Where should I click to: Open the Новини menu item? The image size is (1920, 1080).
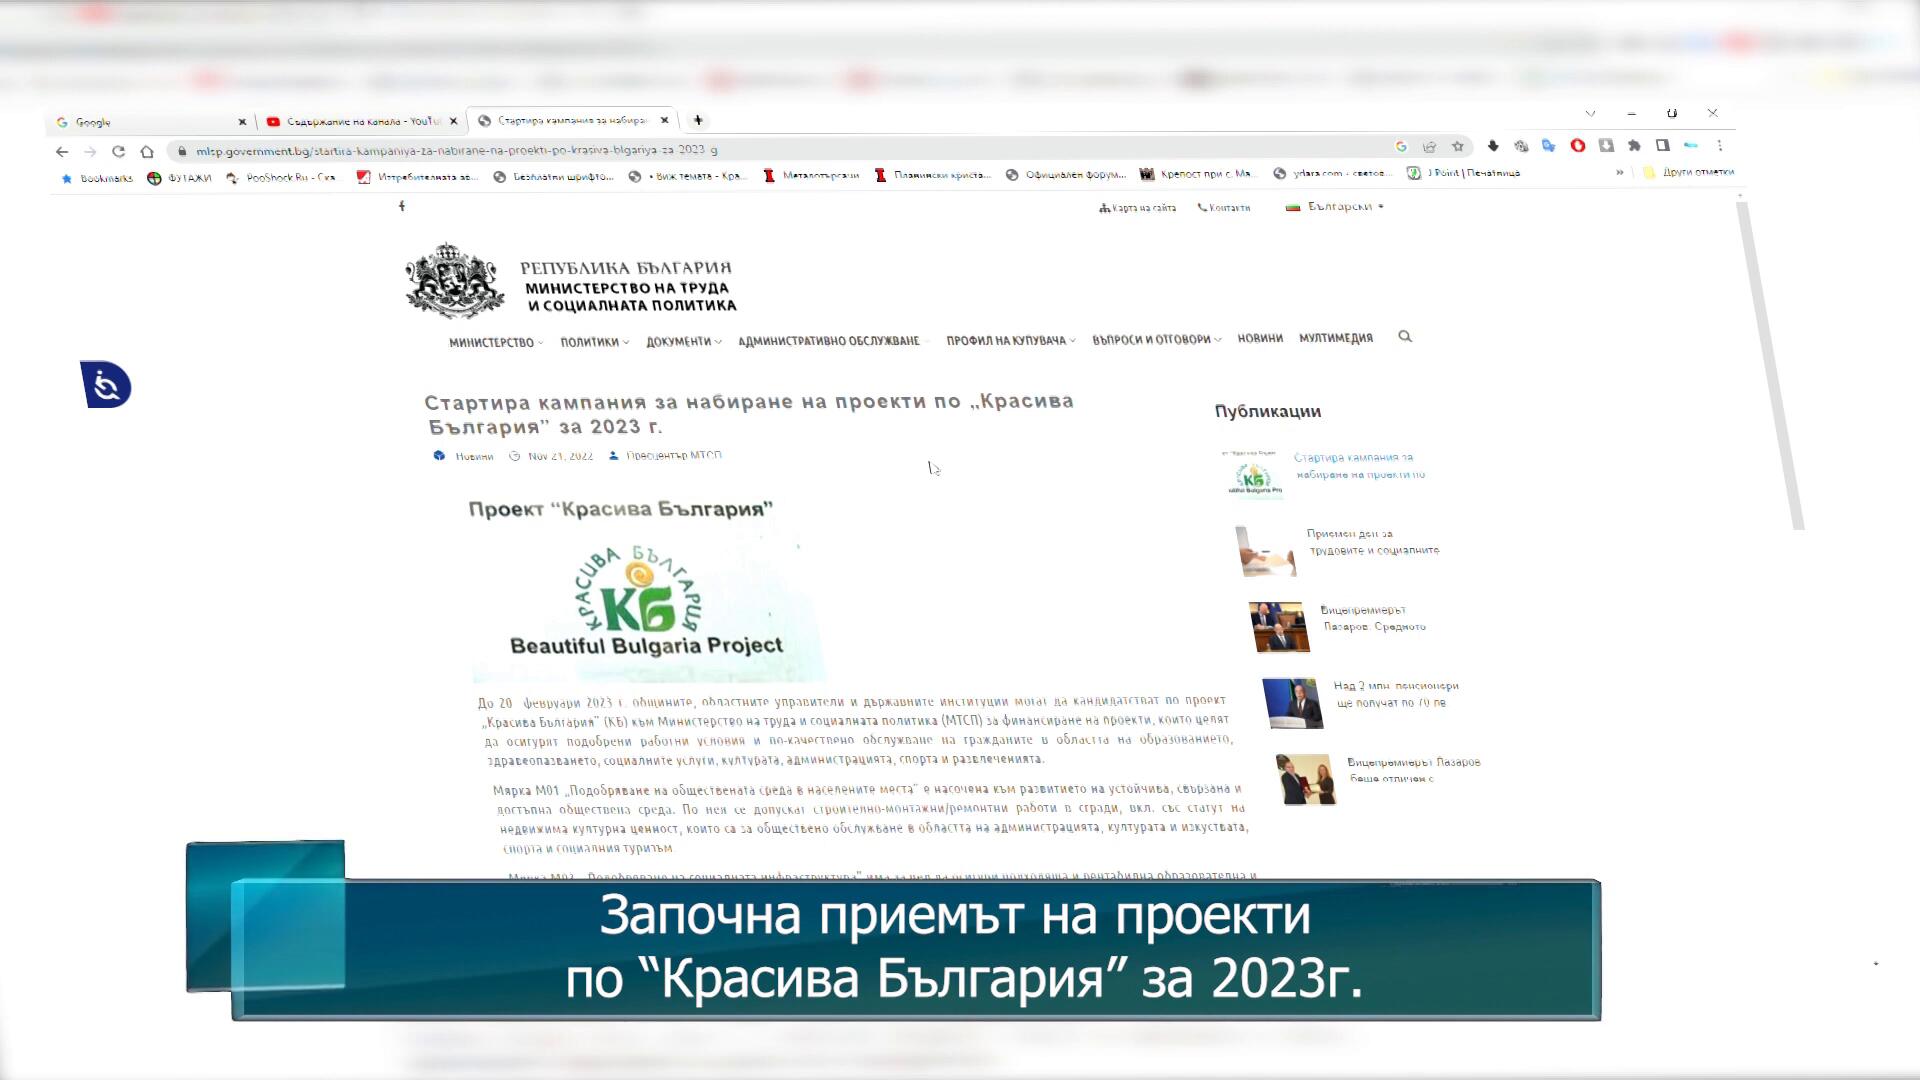click(1260, 339)
